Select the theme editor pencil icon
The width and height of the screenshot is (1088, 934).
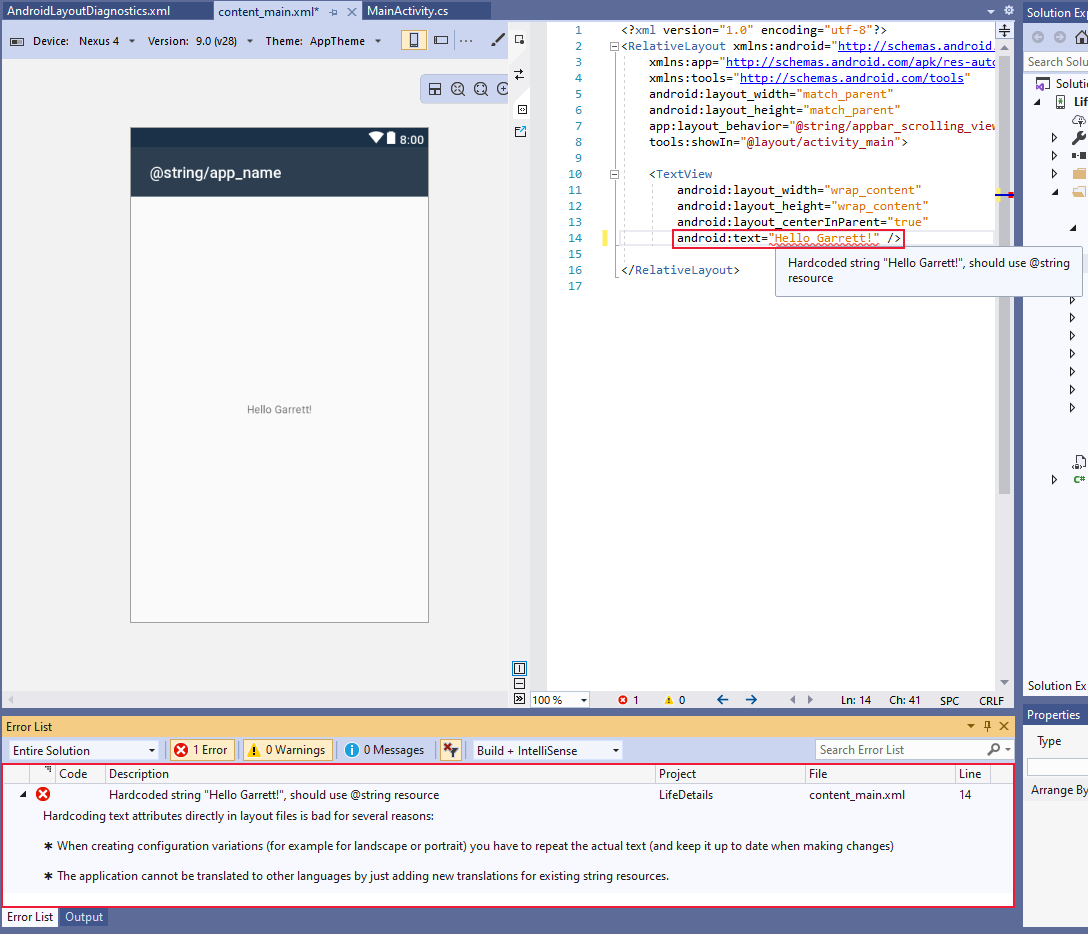[x=497, y=41]
